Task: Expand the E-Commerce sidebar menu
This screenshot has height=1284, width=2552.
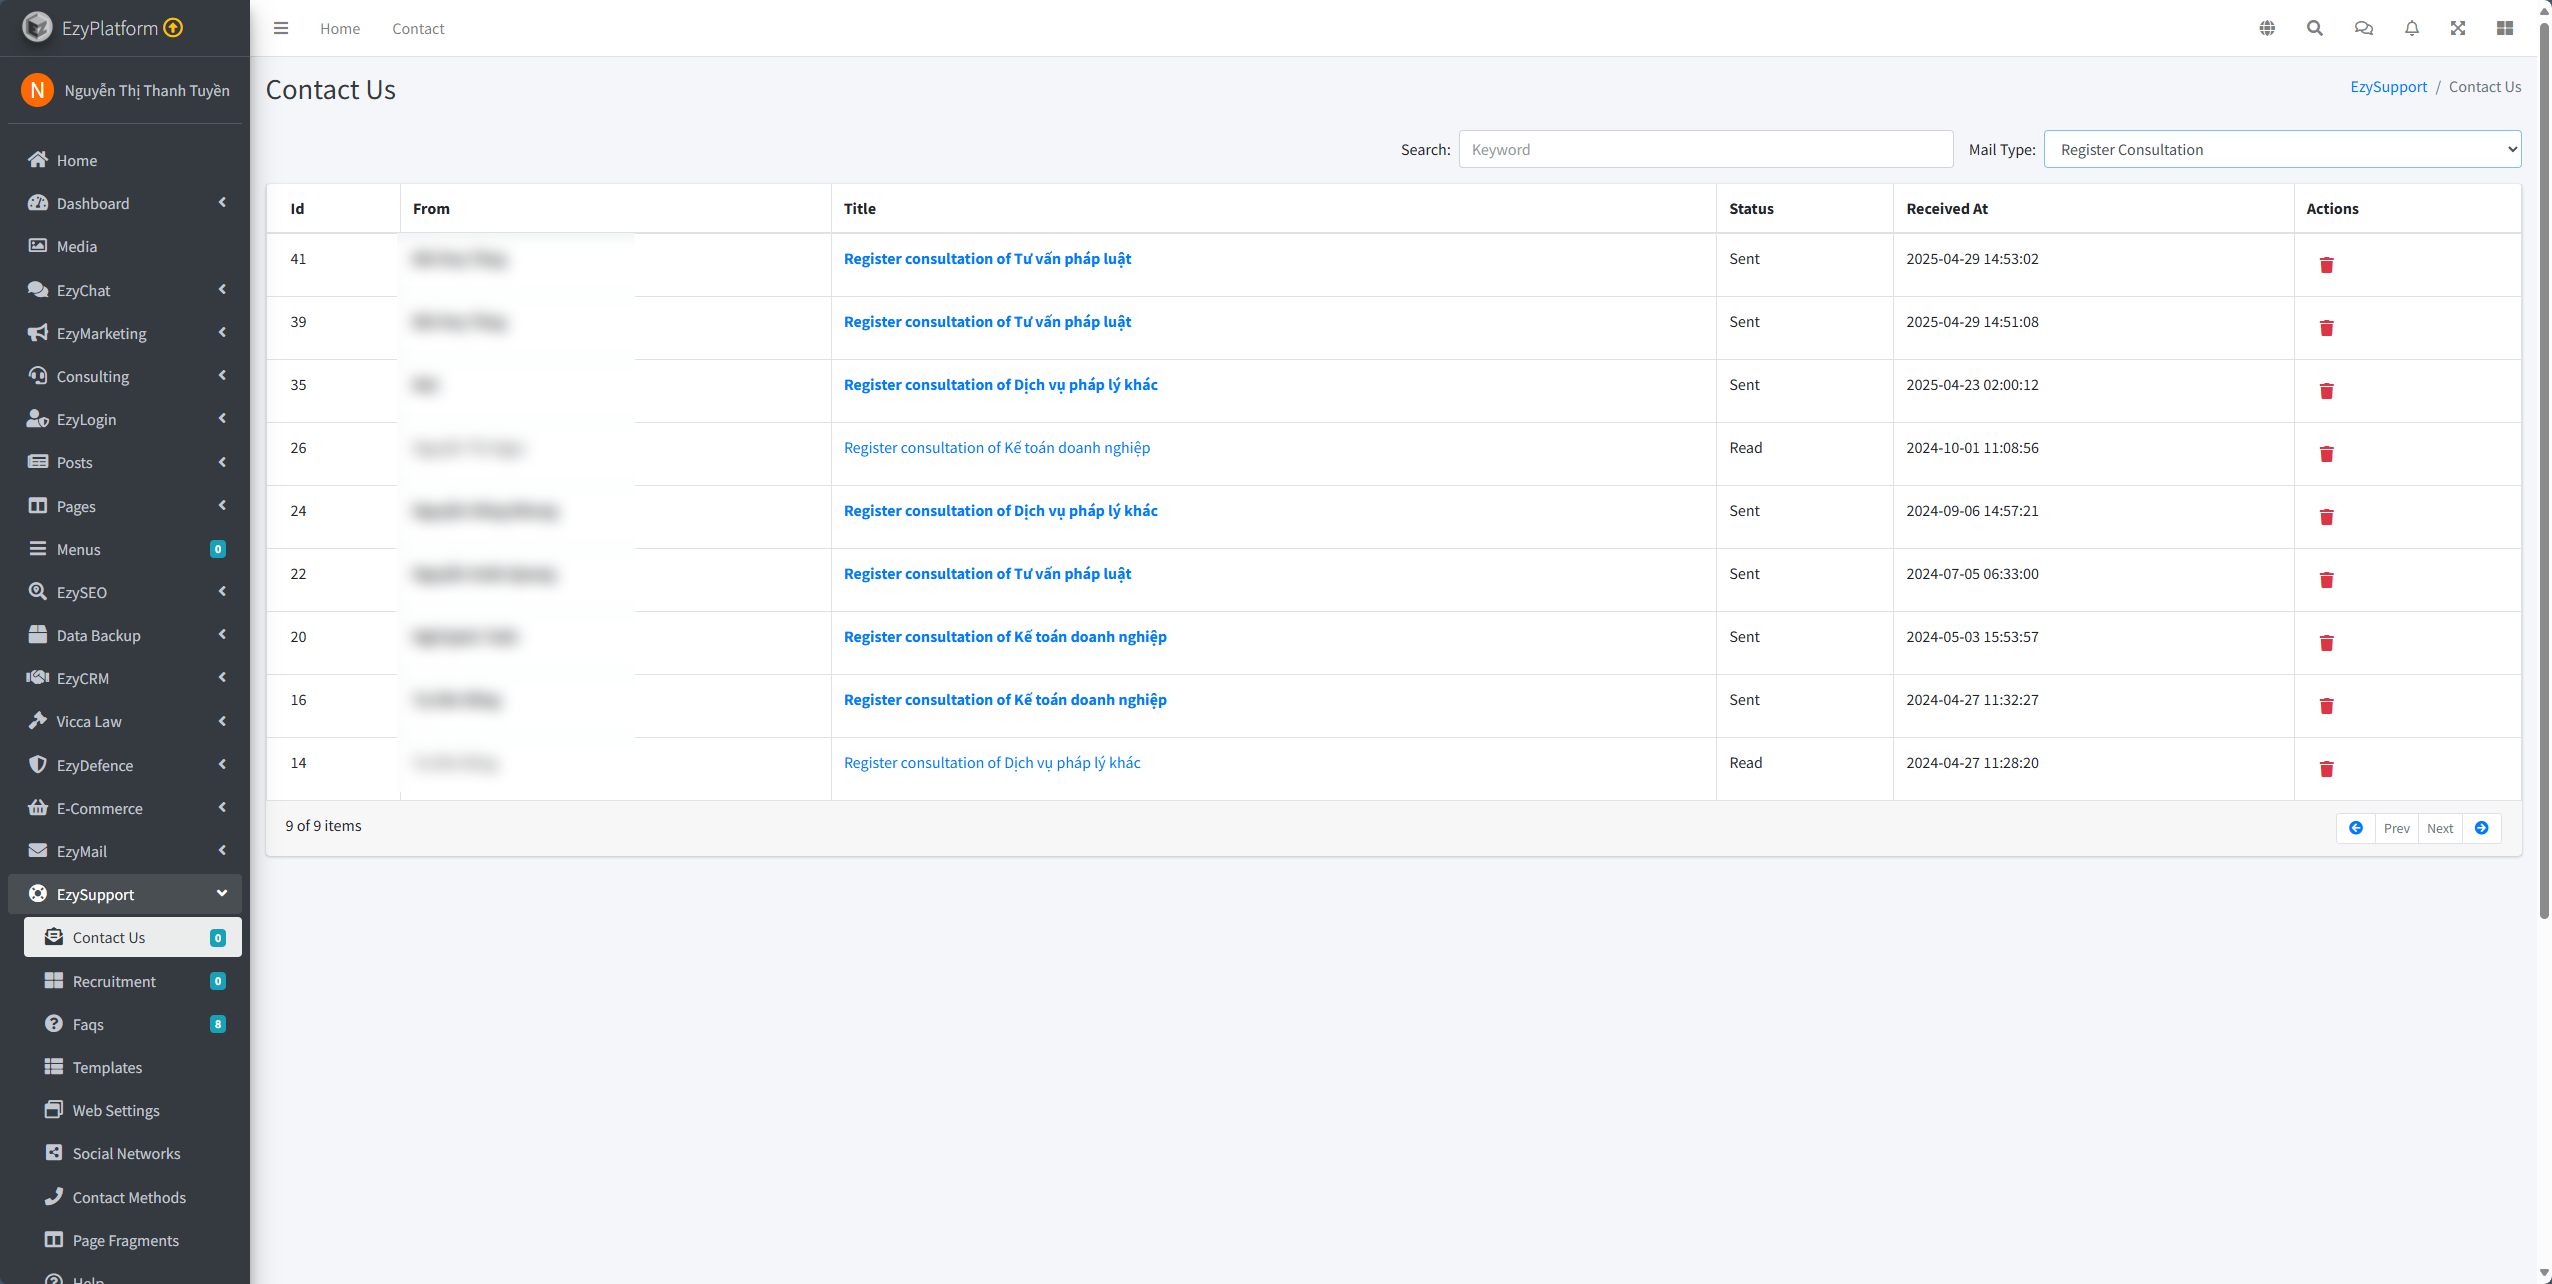Action: coord(125,808)
